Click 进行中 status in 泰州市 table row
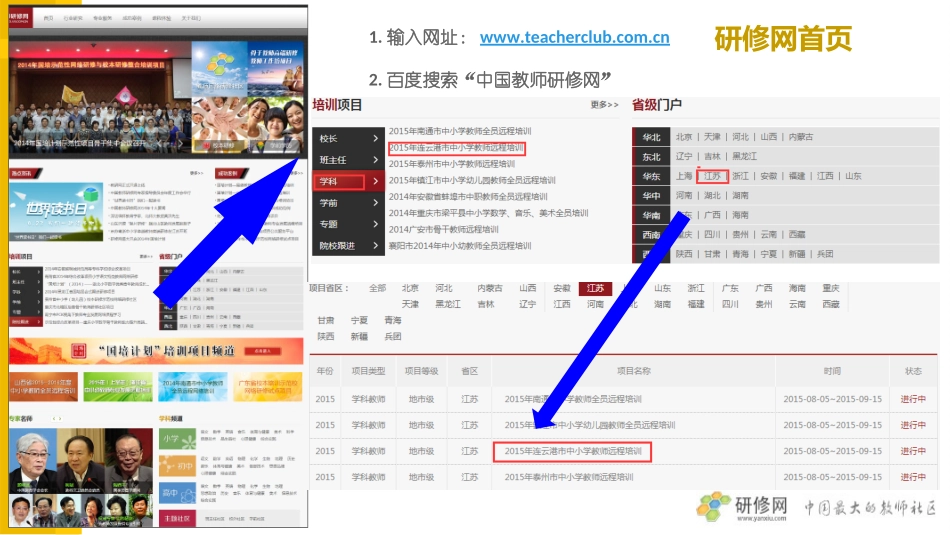950x535 pixels. click(913, 477)
